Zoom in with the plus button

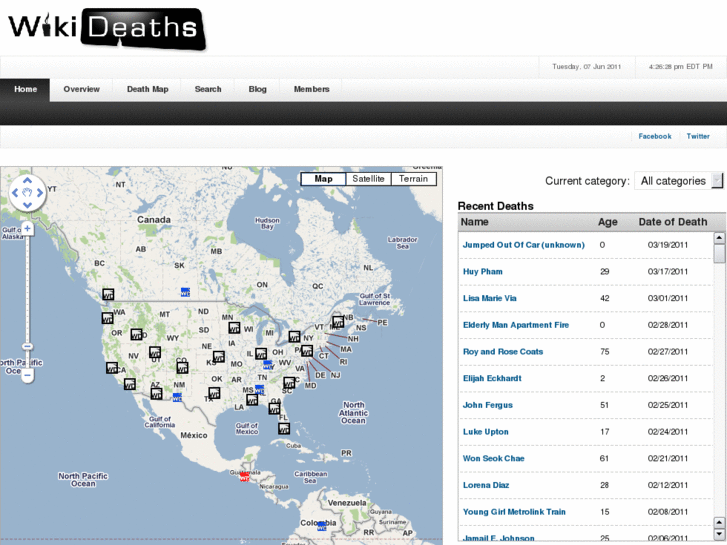(x=27, y=228)
